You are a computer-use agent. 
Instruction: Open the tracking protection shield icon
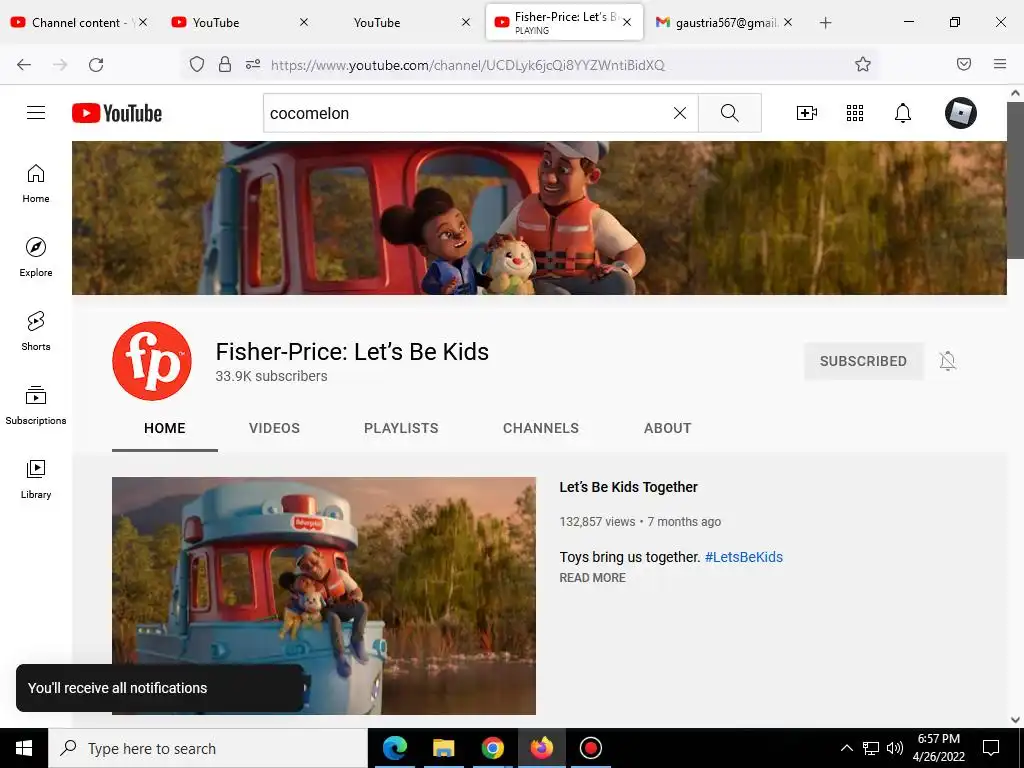[x=197, y=64]
